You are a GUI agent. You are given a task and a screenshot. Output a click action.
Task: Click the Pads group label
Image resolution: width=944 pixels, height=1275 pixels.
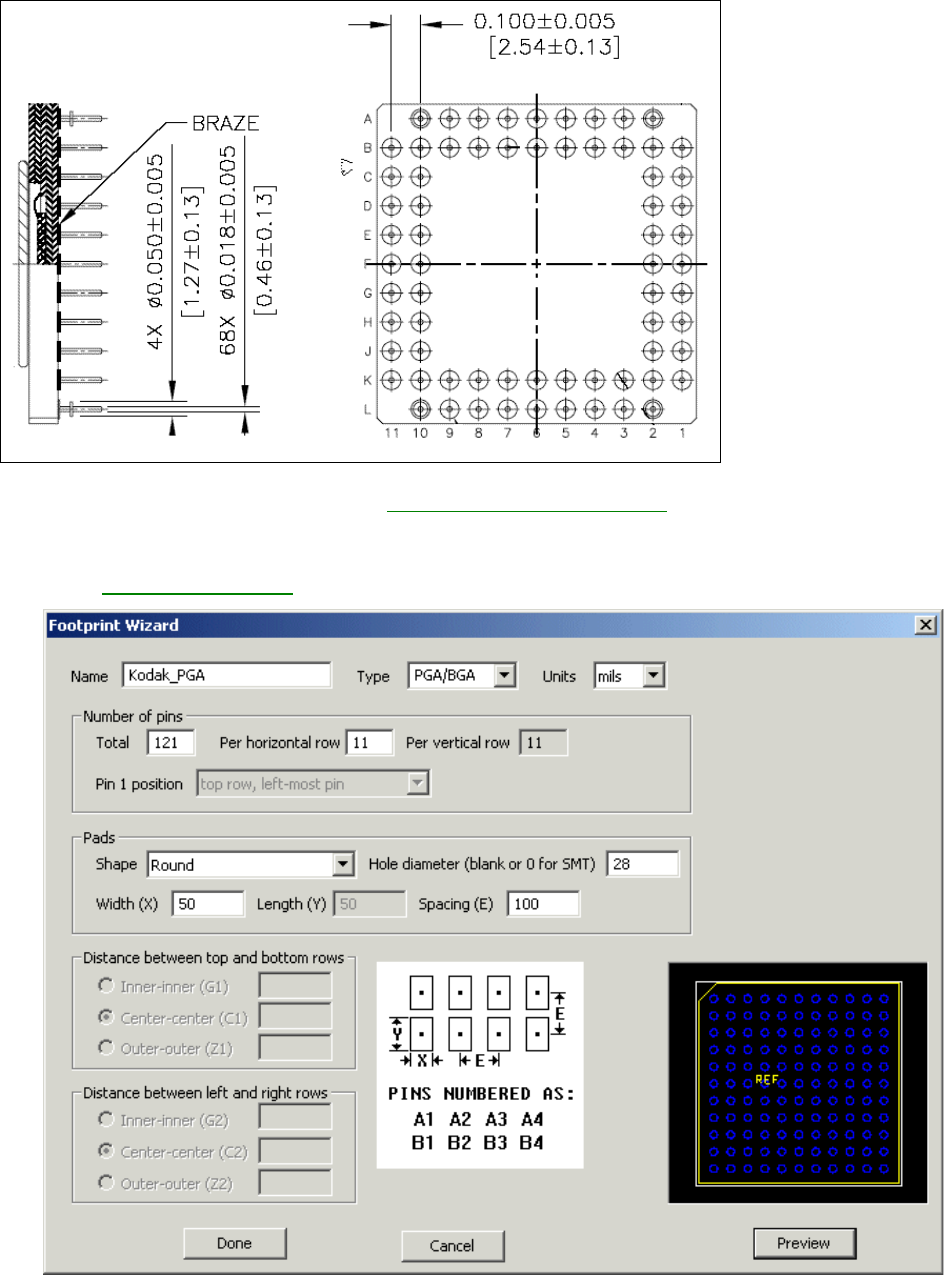[x=98, y=836]
